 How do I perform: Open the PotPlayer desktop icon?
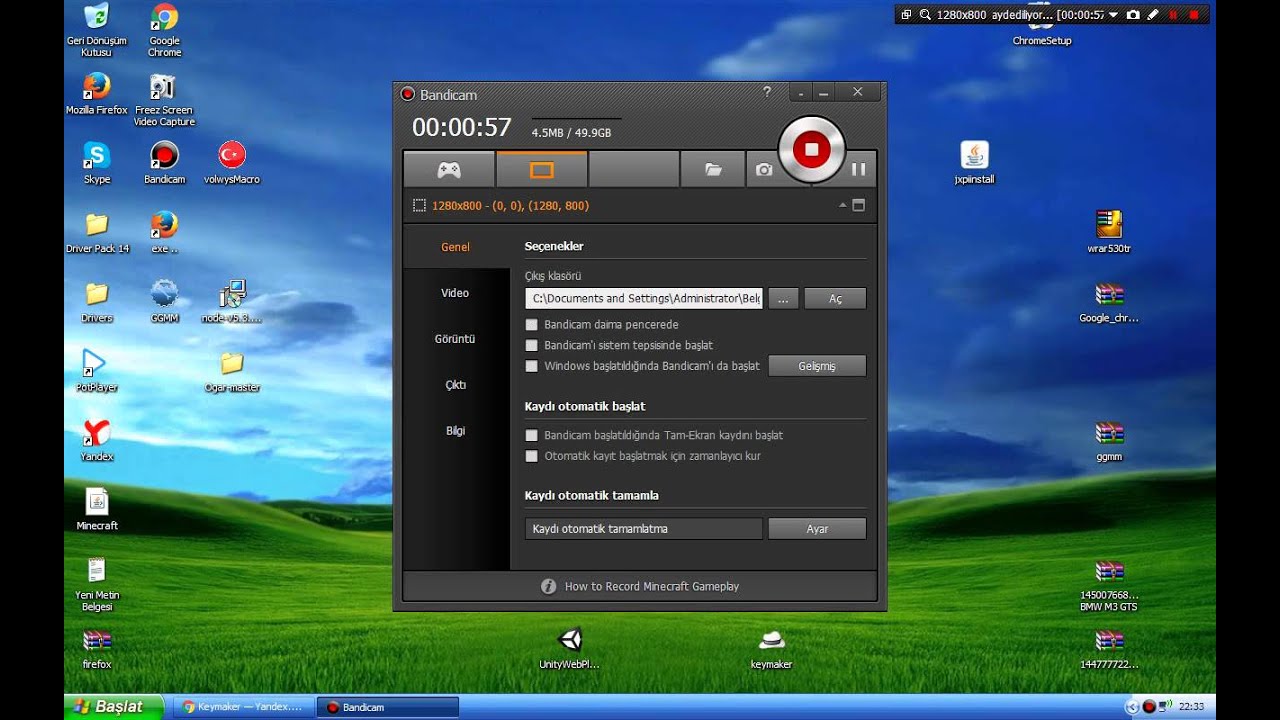(x=97, y=370)
